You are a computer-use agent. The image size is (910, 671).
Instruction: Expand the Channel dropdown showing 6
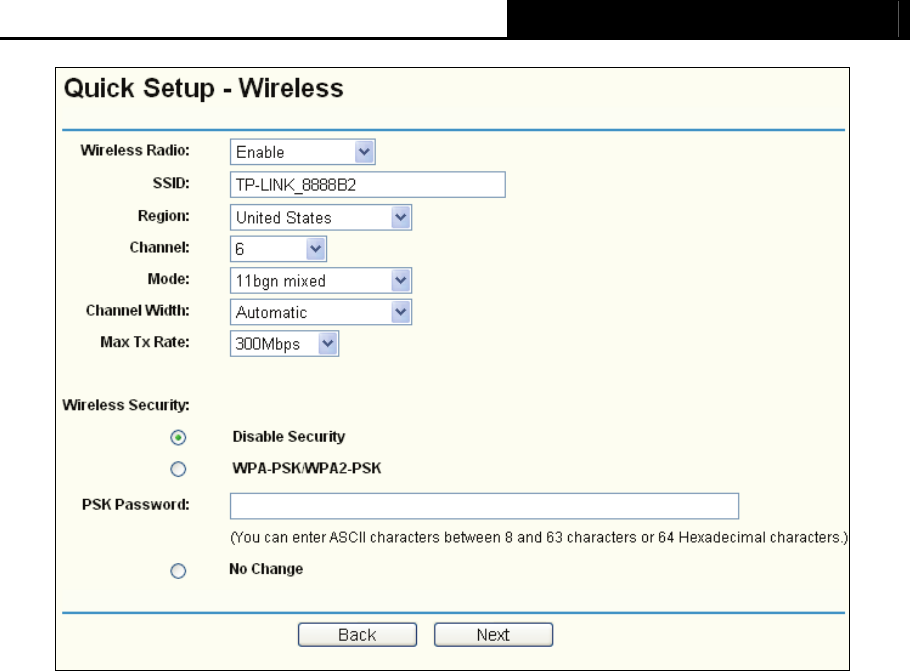pyautogui.click(x=278, y=249)
